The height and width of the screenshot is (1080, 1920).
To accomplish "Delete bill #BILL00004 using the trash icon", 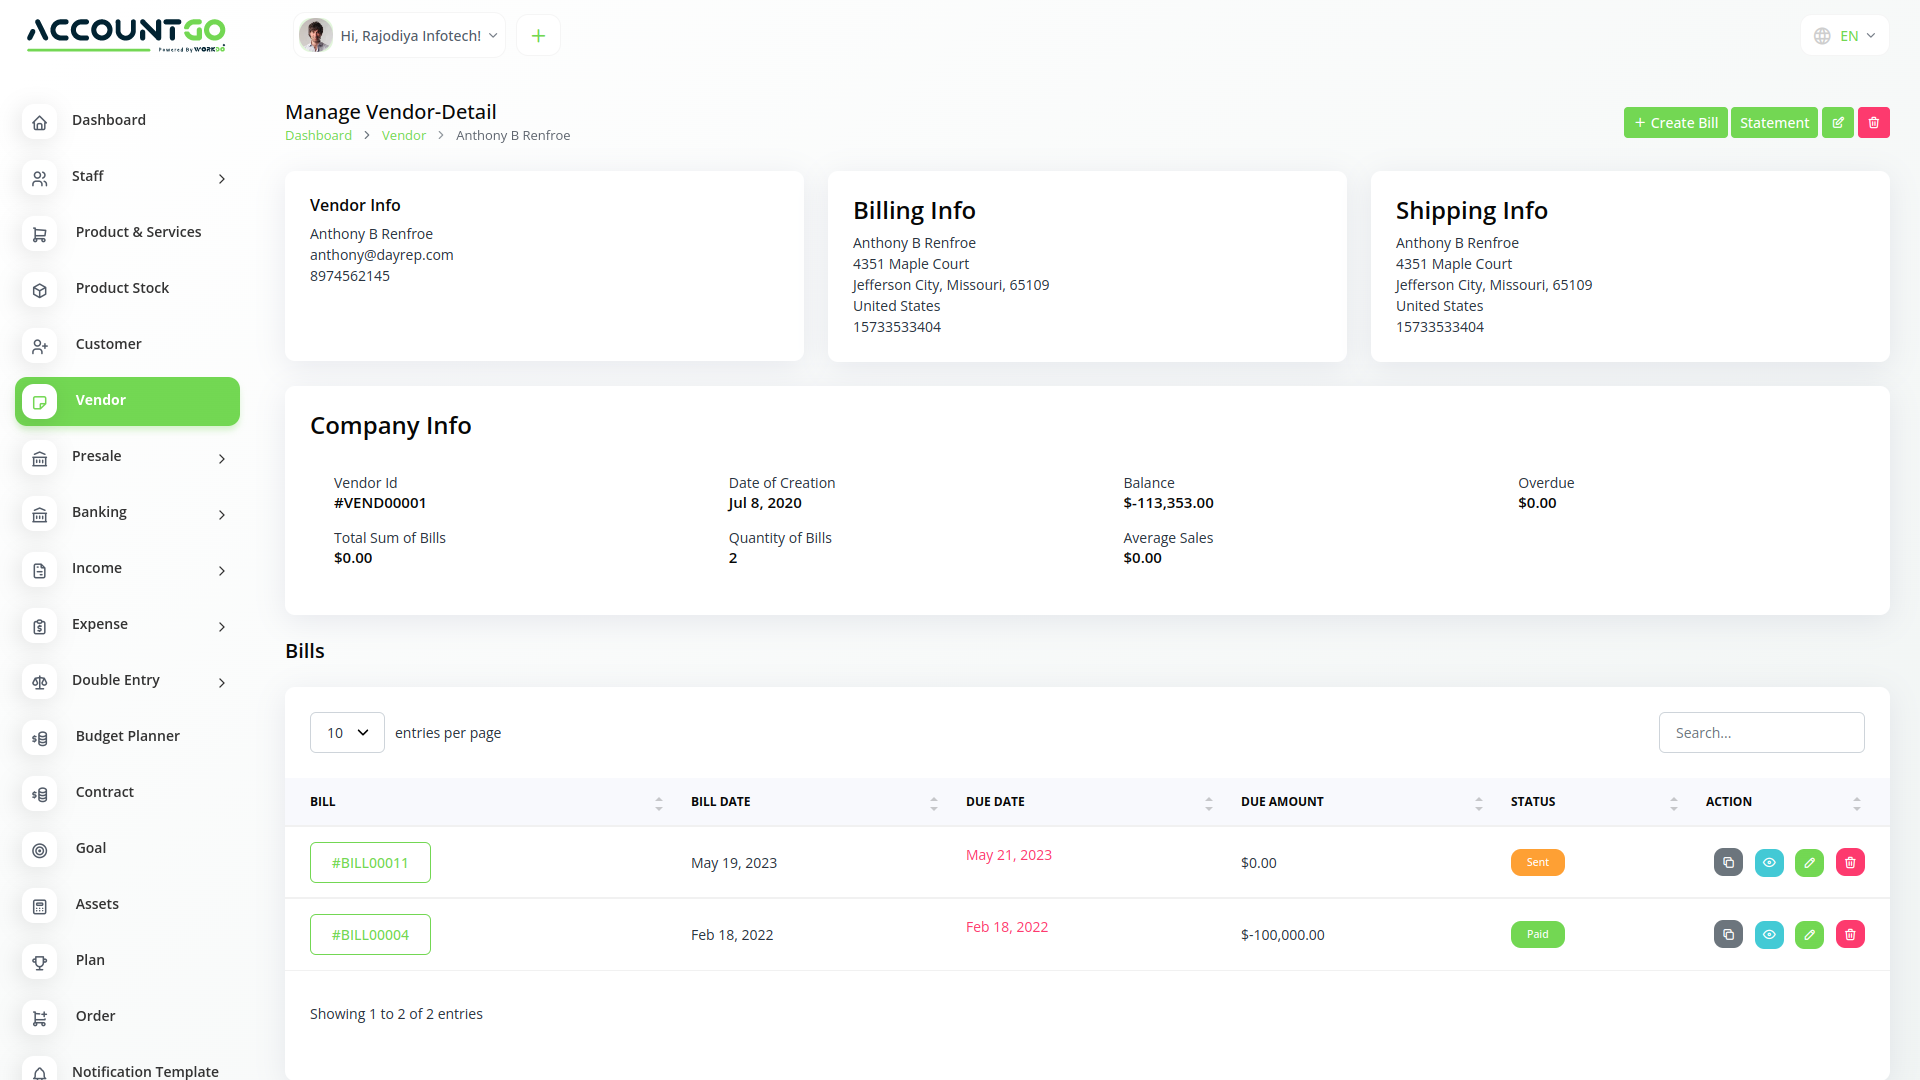I will click(1850, 934).
